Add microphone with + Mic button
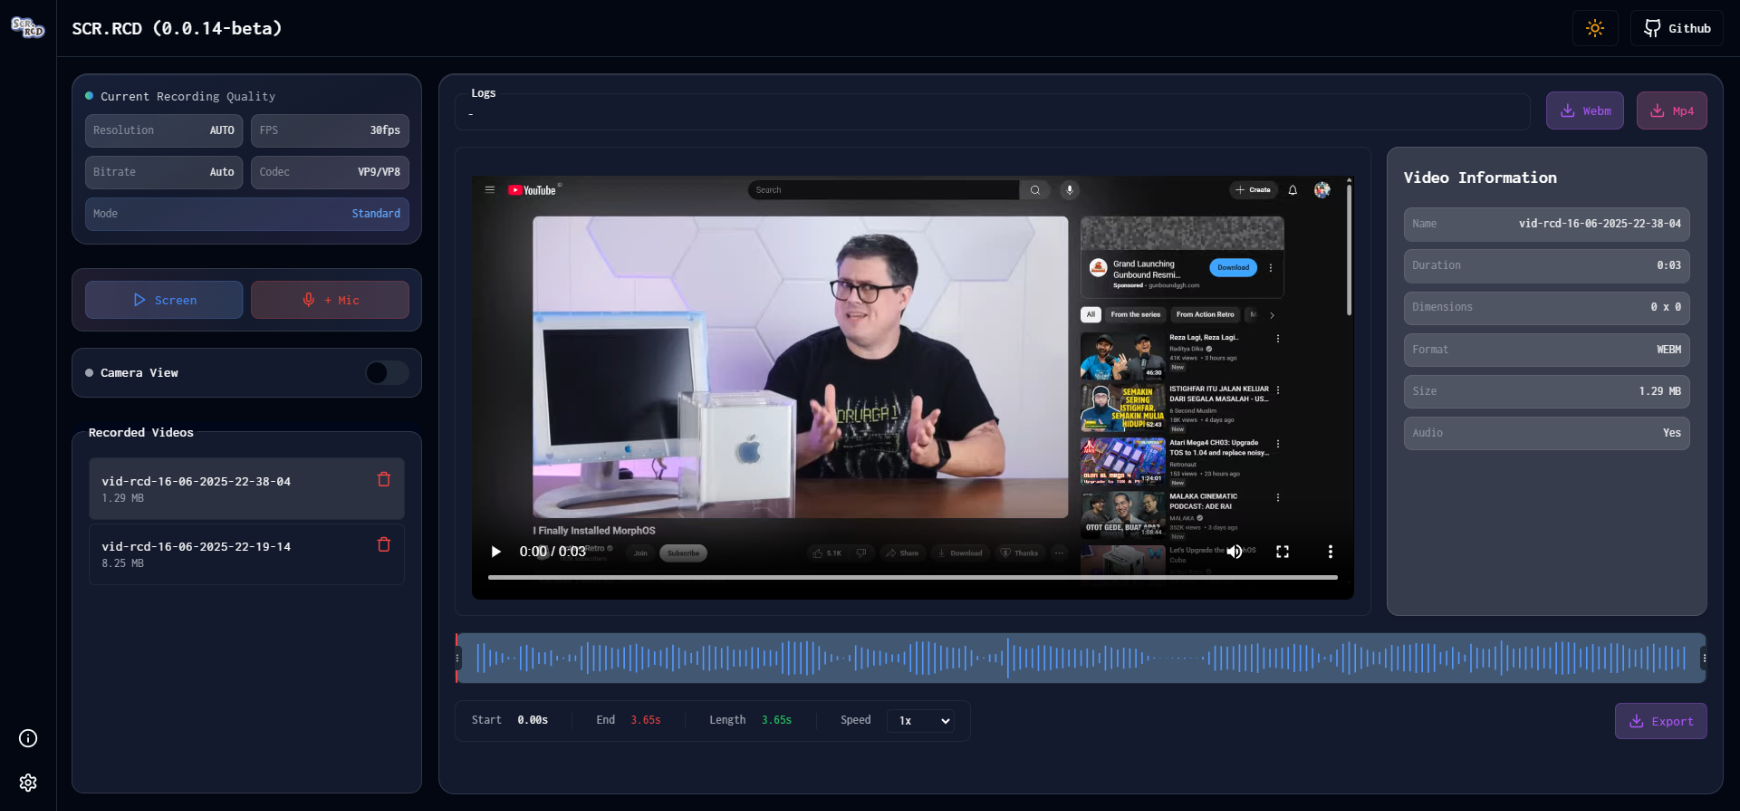 [330, 300]
